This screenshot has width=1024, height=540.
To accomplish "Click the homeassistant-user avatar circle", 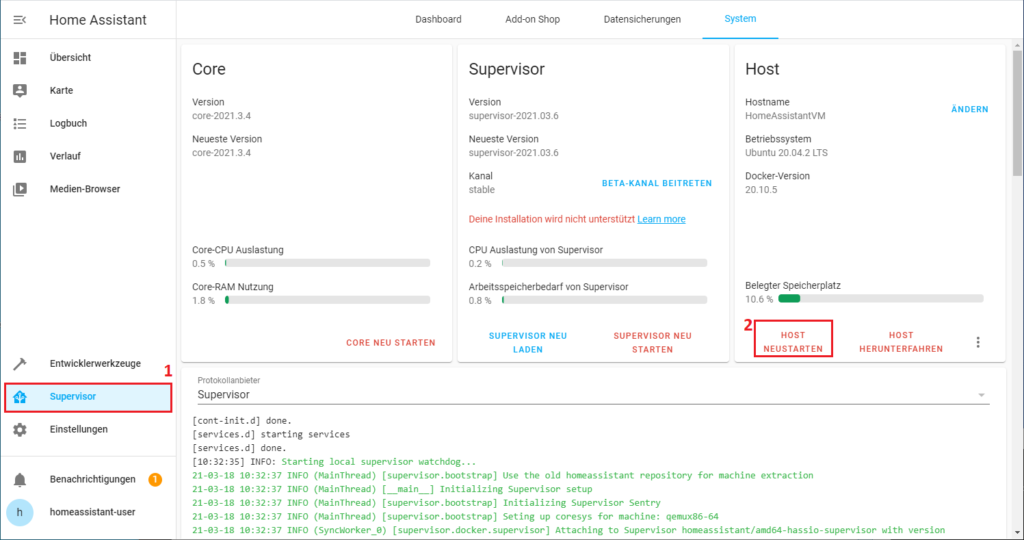I will (x=20, y=513).
